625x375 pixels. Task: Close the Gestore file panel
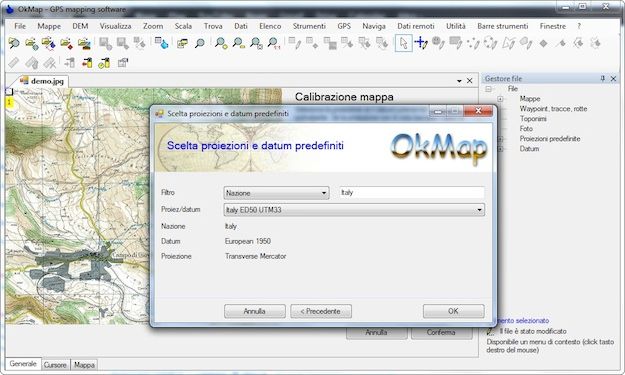pyautogui.click(x=613, y=79)
